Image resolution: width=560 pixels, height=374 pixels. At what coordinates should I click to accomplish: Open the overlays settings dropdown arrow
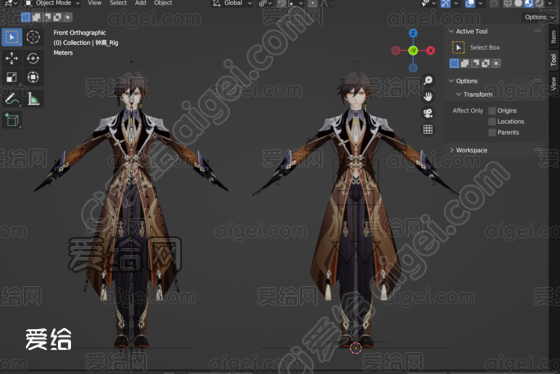pos(480,4)
